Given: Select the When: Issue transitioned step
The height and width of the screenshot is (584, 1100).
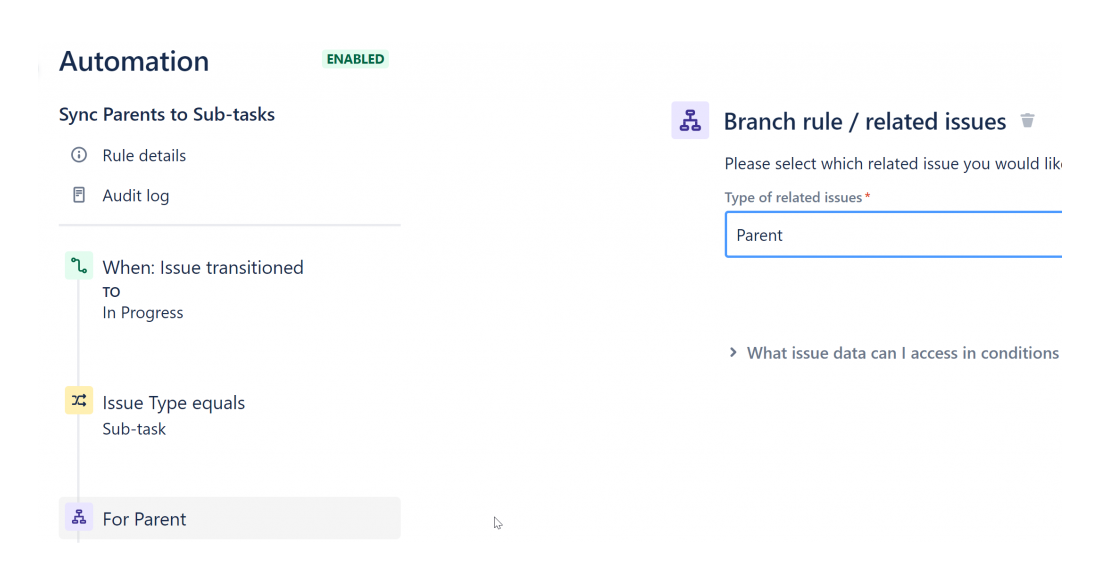Looking at the screenshot, I should pyautogui.click(x=203, y=267).
